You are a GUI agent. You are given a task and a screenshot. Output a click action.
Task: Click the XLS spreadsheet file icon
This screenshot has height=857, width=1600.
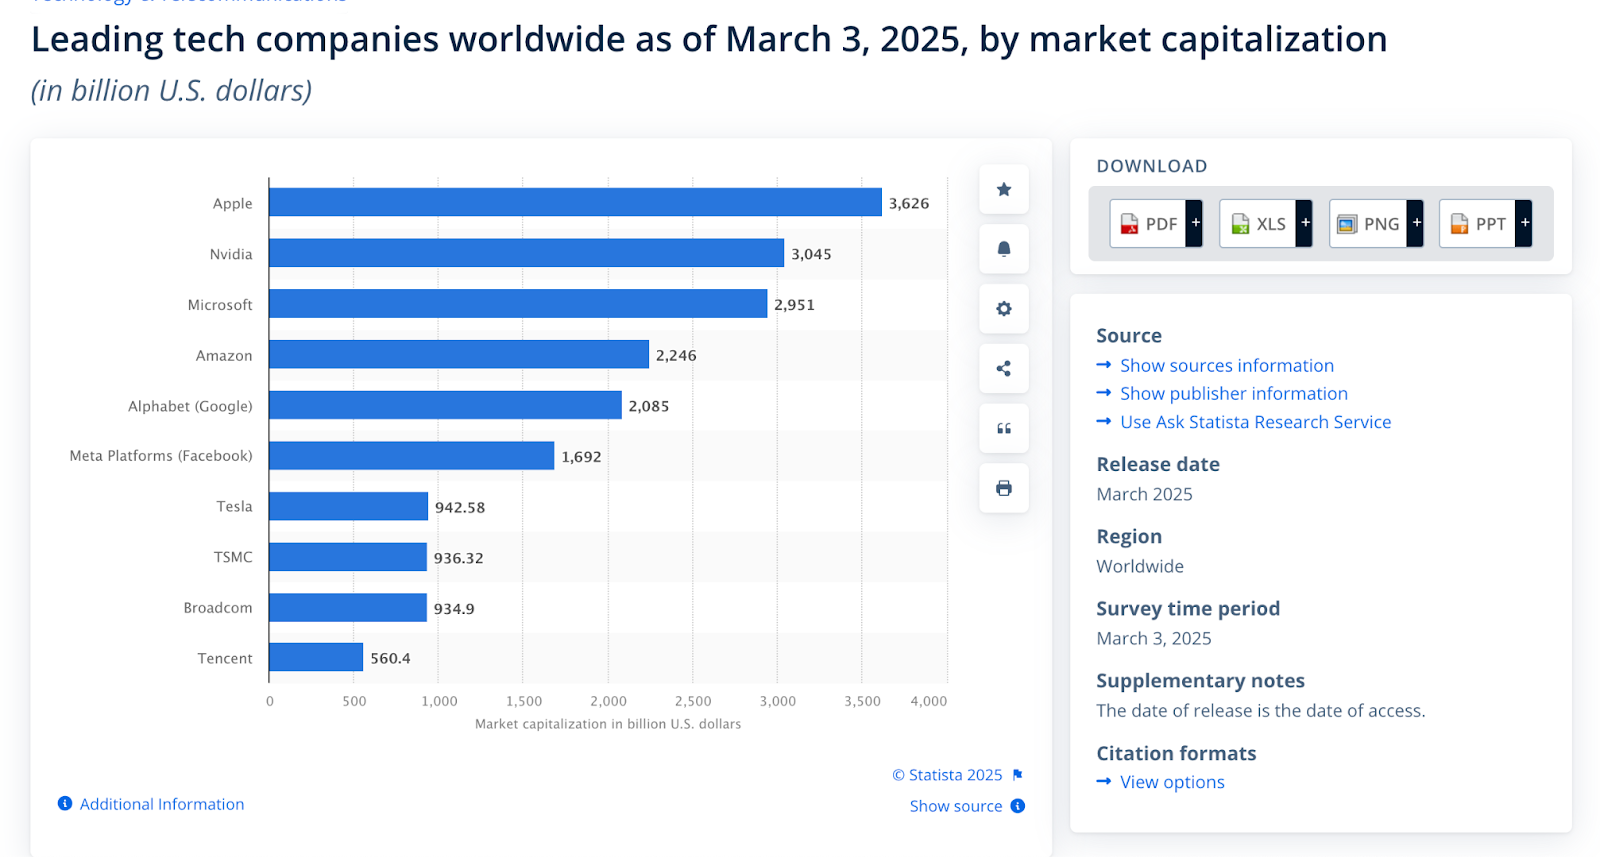(1240, 224)
